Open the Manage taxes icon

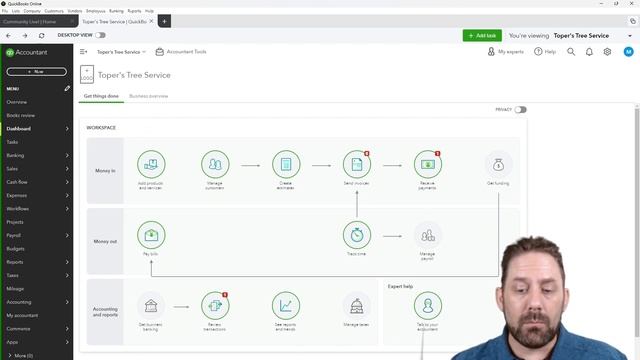357,306
